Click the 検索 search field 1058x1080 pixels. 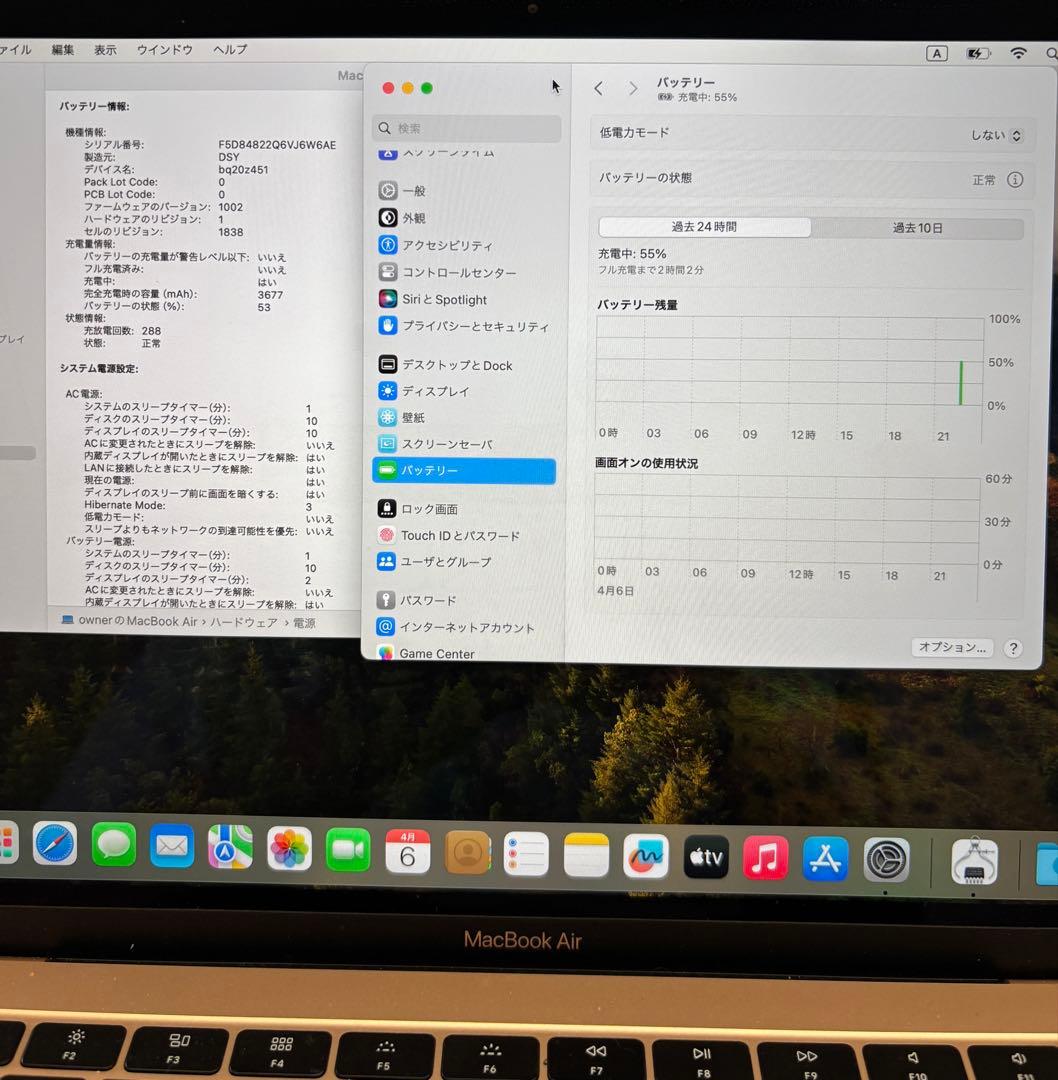pyautogui.click(x=466, y=128)
